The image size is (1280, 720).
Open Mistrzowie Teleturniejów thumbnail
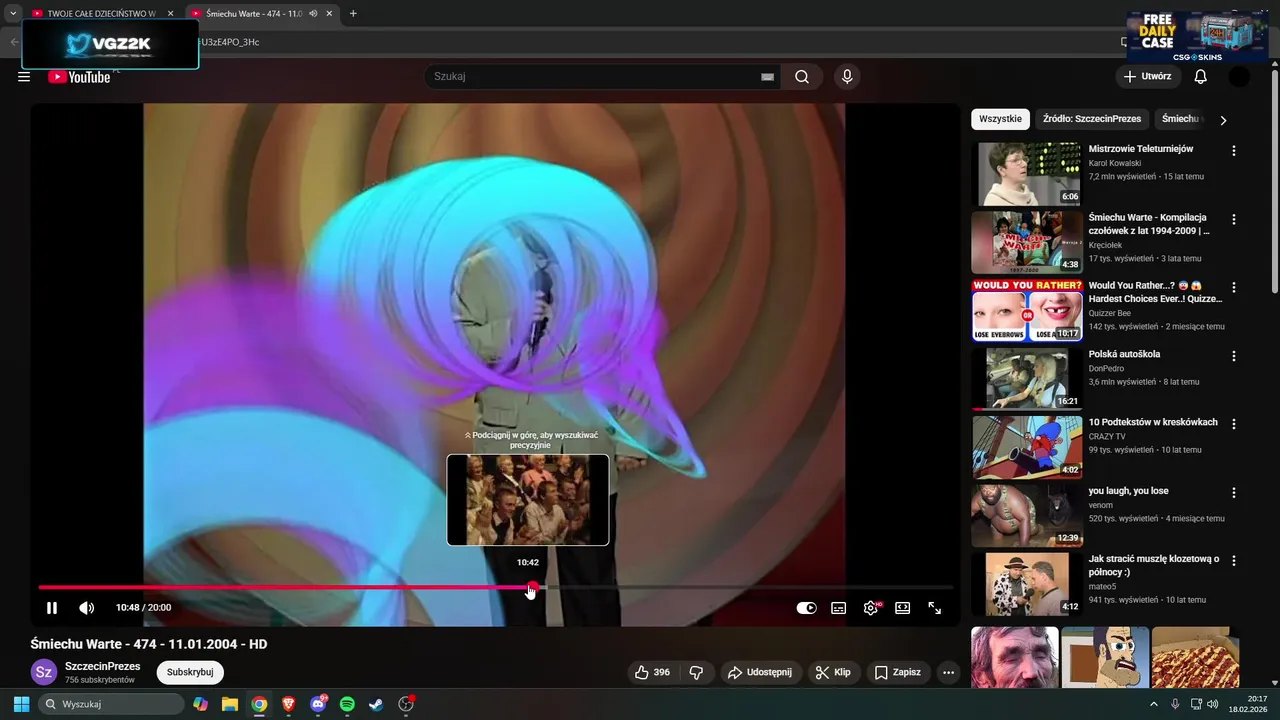[1027, 174]
